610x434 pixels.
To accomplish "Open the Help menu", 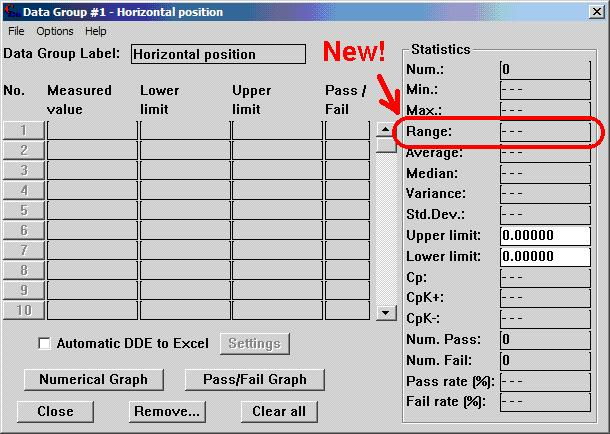I will tap(96, 31).
